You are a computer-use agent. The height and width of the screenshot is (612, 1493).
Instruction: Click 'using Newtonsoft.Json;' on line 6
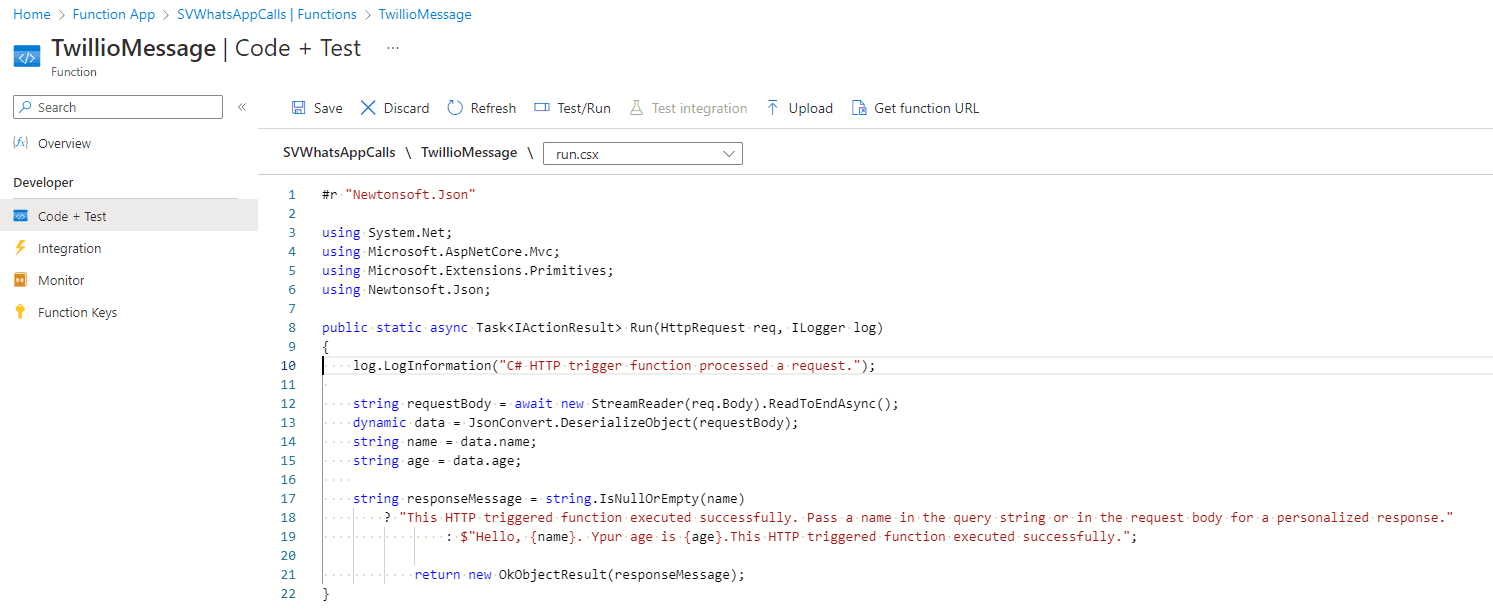coord(406,289)
